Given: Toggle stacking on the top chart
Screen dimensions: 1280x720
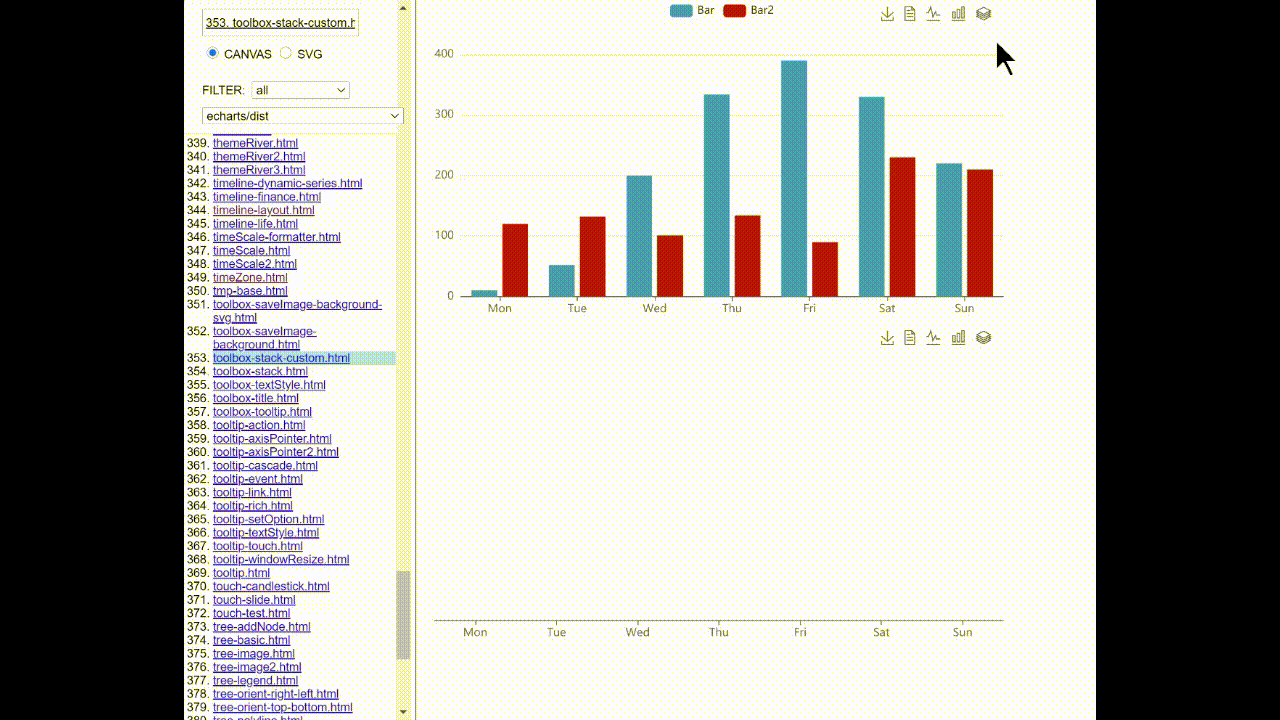Looking at the screenshot, I should click(983, 13).
